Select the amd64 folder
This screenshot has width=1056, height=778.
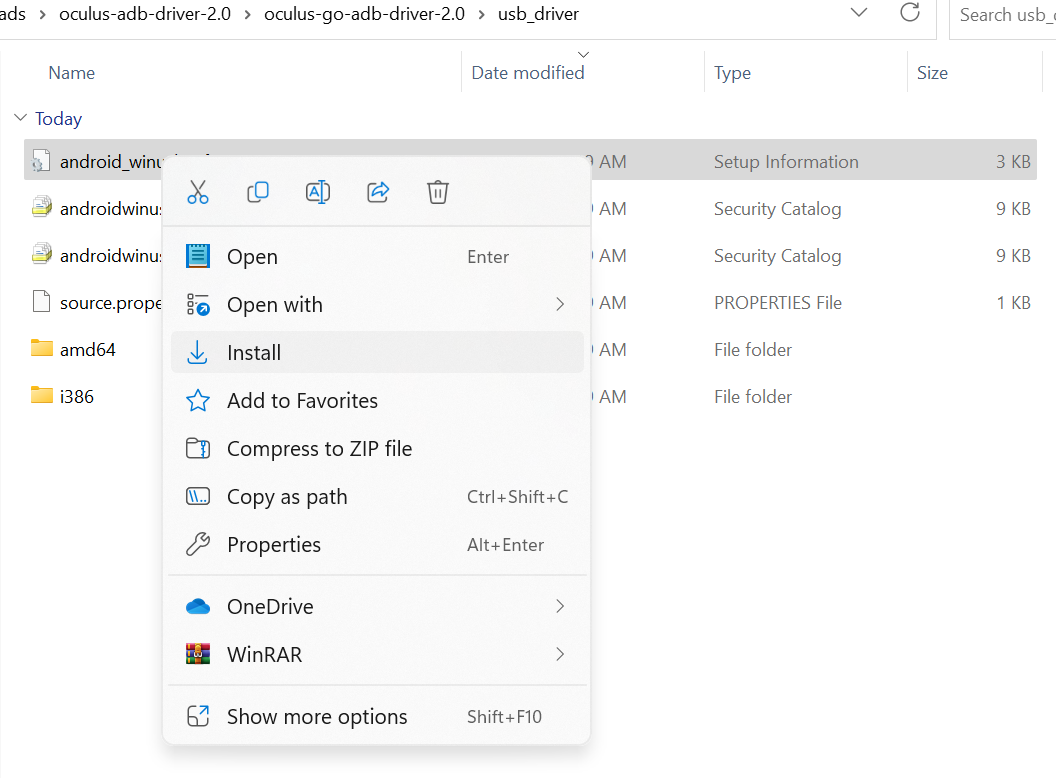(x=87, y=350)
